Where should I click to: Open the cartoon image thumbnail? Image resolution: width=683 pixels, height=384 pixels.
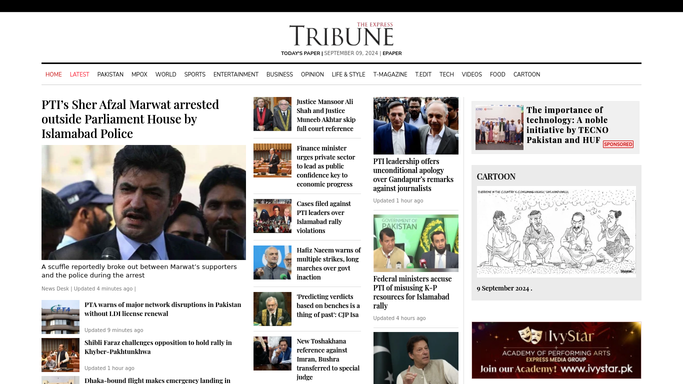[556, 232]
